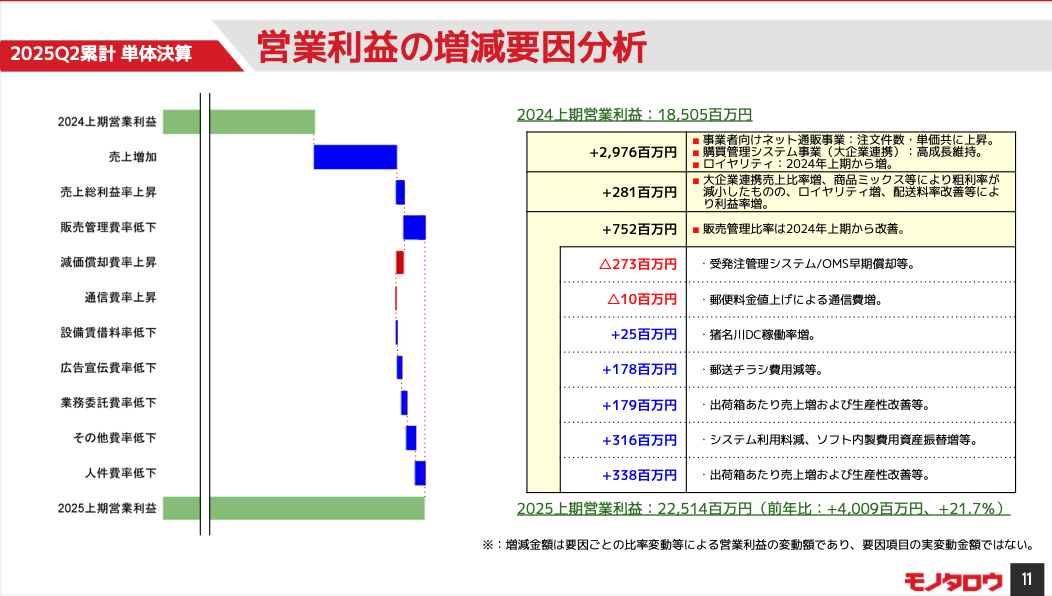Click the blue '+338百万円' value

click(x=639, y=475)
